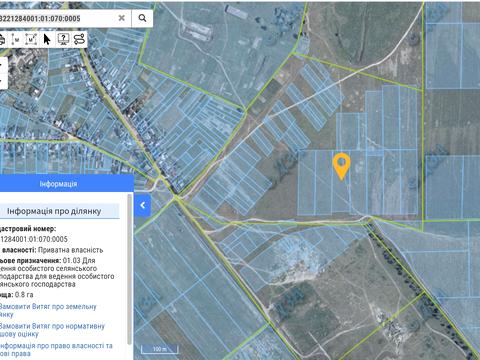Click the magnifier search button
The width and height of the screenshot is (480, 360).
(x=142, y=18)
